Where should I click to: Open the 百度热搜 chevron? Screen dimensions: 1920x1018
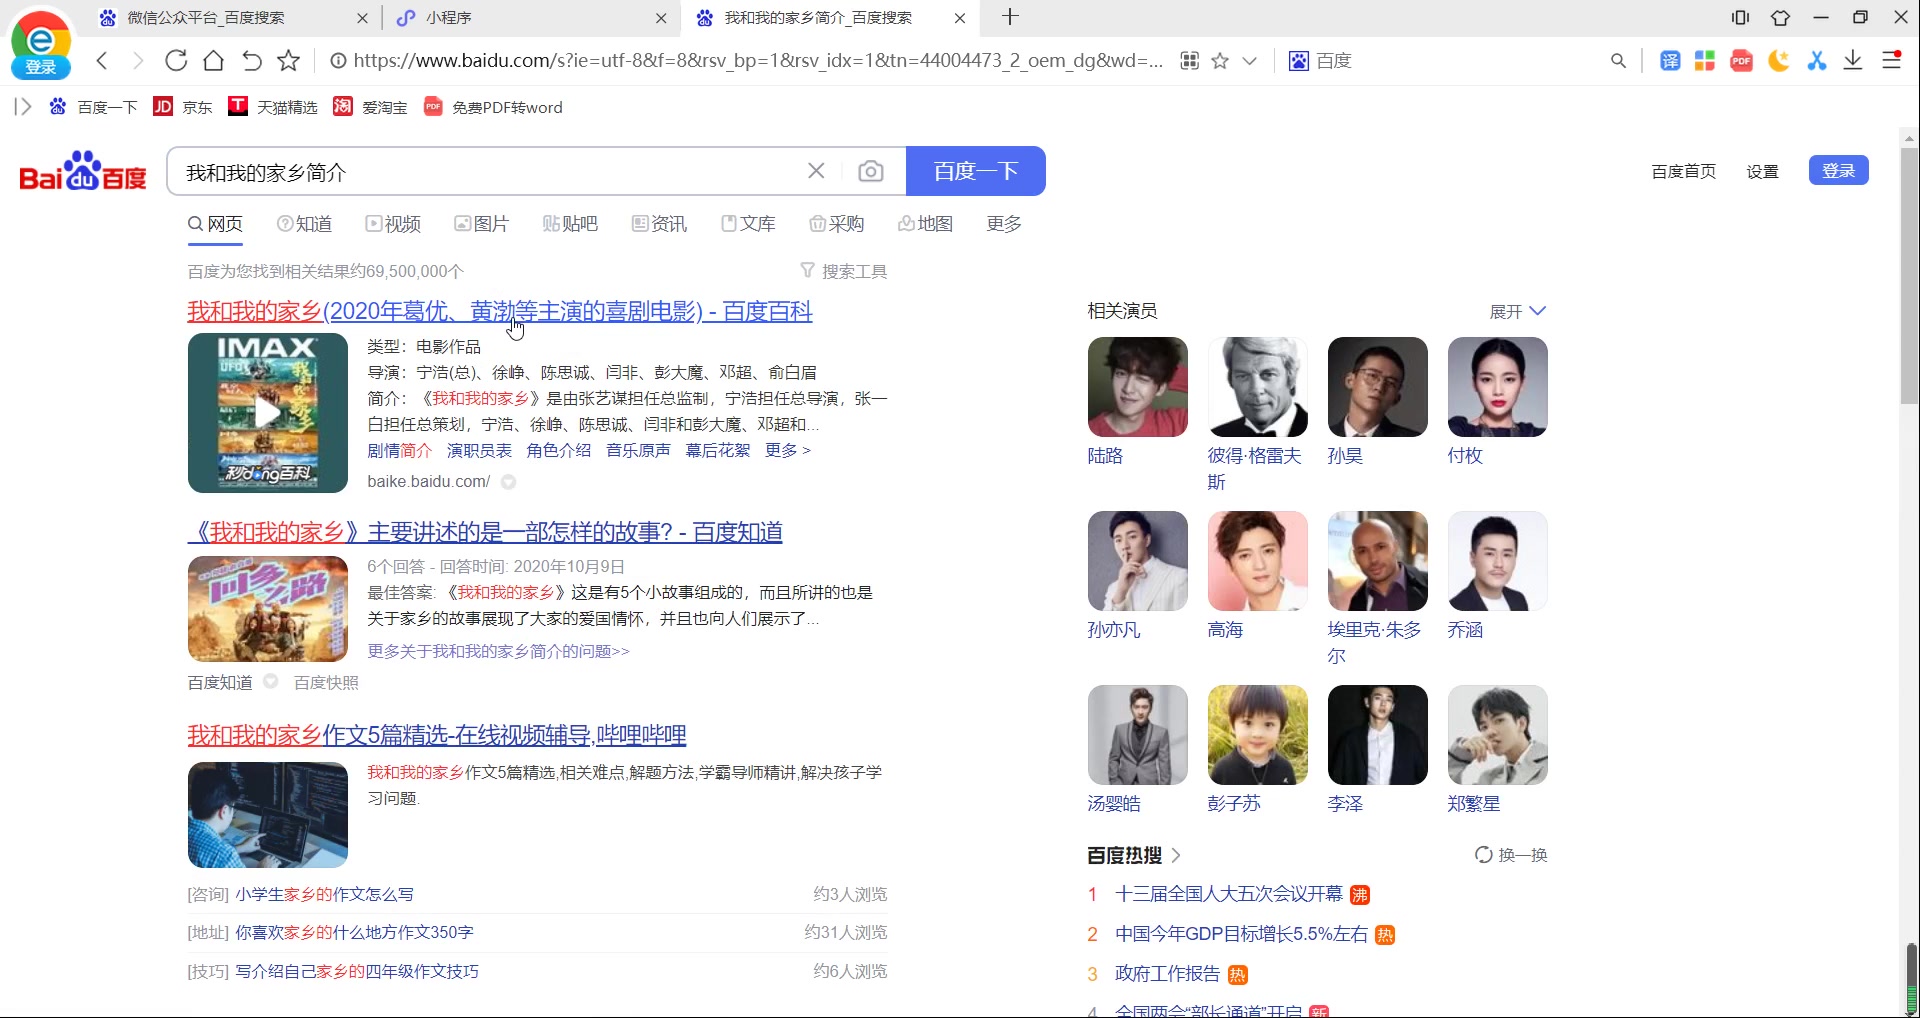1176,855
